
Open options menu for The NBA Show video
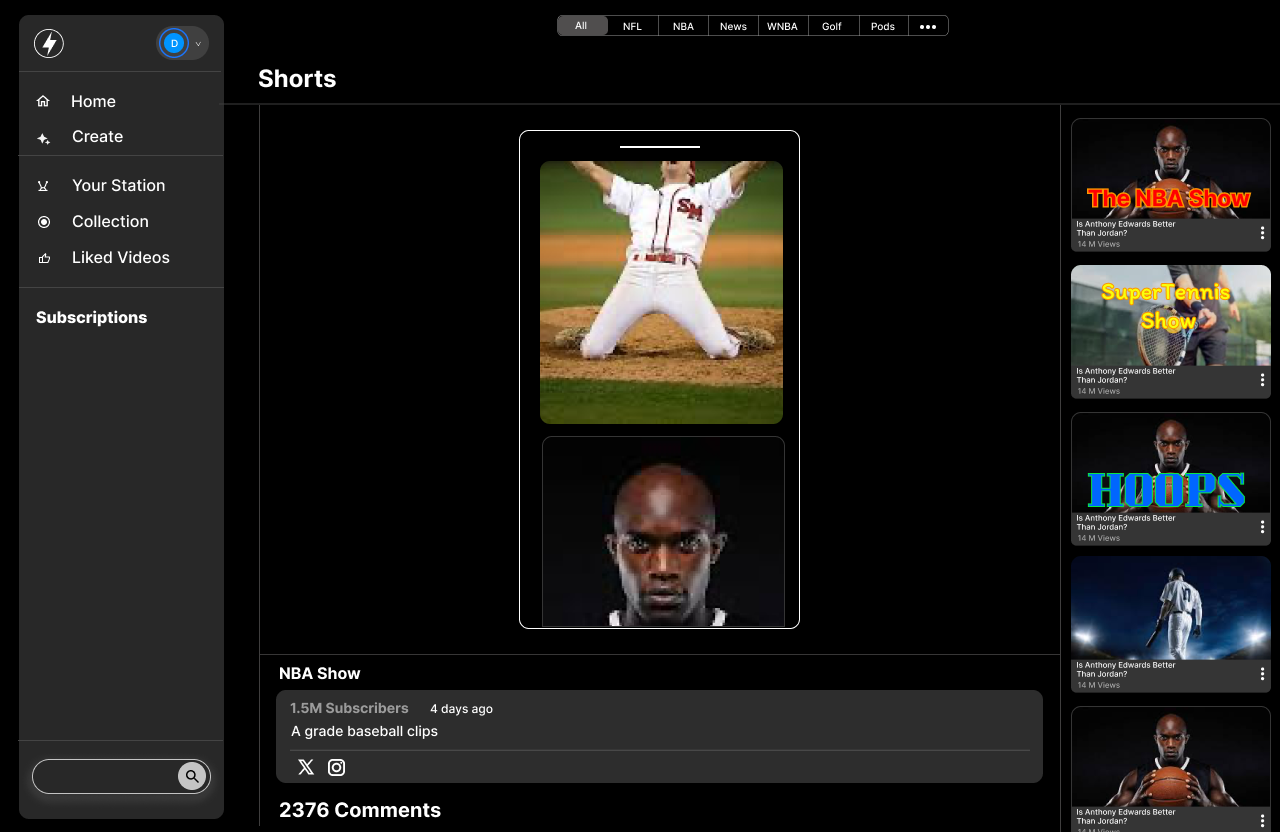point(1262,233)
